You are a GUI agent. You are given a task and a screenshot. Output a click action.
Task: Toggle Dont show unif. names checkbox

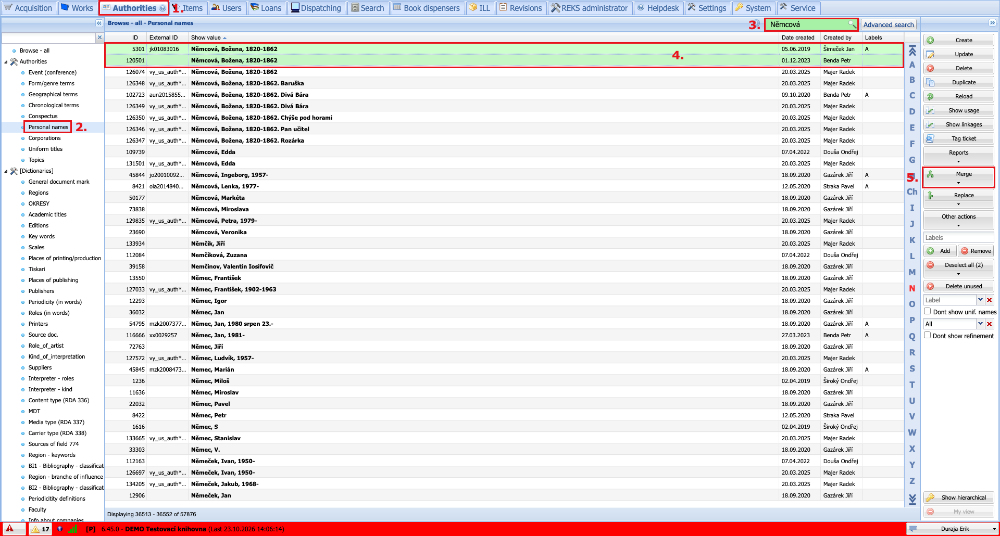coord(929,312)
